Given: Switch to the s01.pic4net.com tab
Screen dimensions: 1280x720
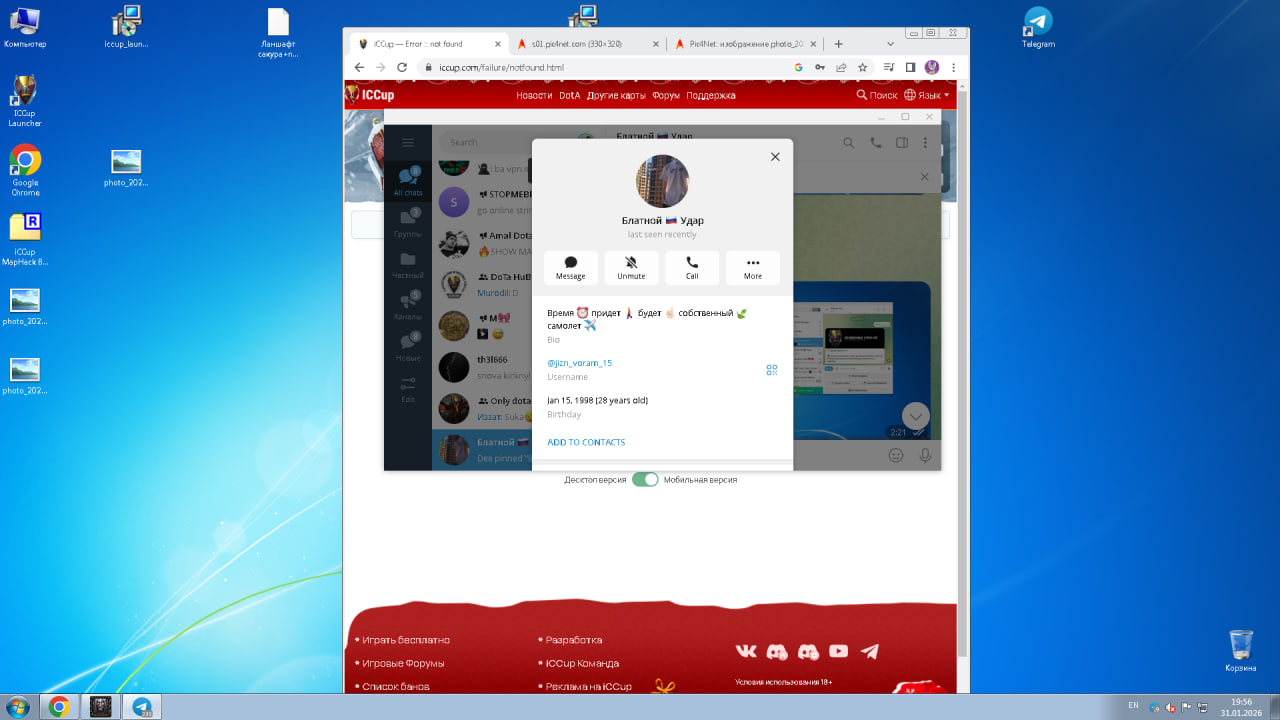Looking at the screenshot, I should (x=587, y=44).
